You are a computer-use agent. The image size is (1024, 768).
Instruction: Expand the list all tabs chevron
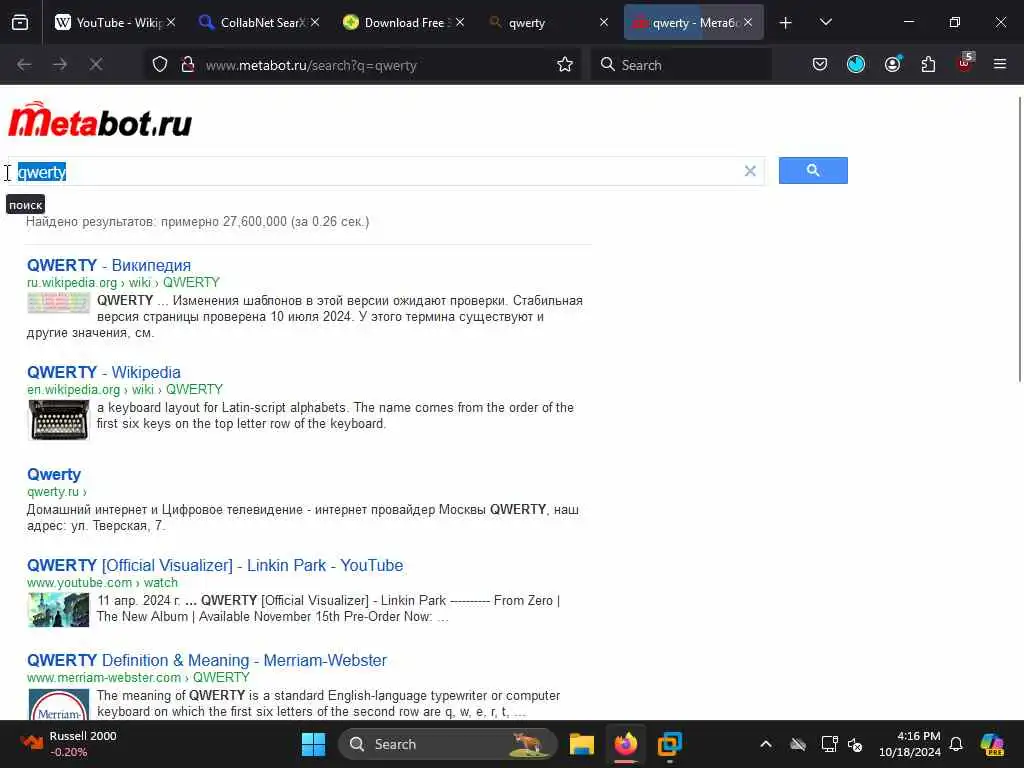coord(826,22)
